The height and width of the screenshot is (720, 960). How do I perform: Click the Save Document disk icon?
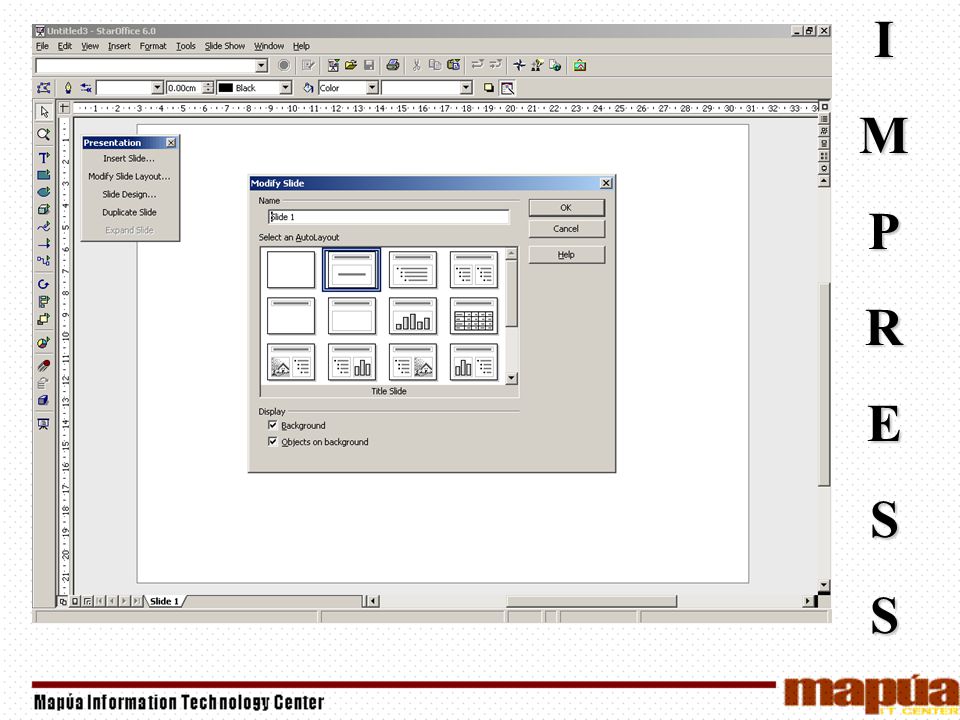(x=369, y=65)
